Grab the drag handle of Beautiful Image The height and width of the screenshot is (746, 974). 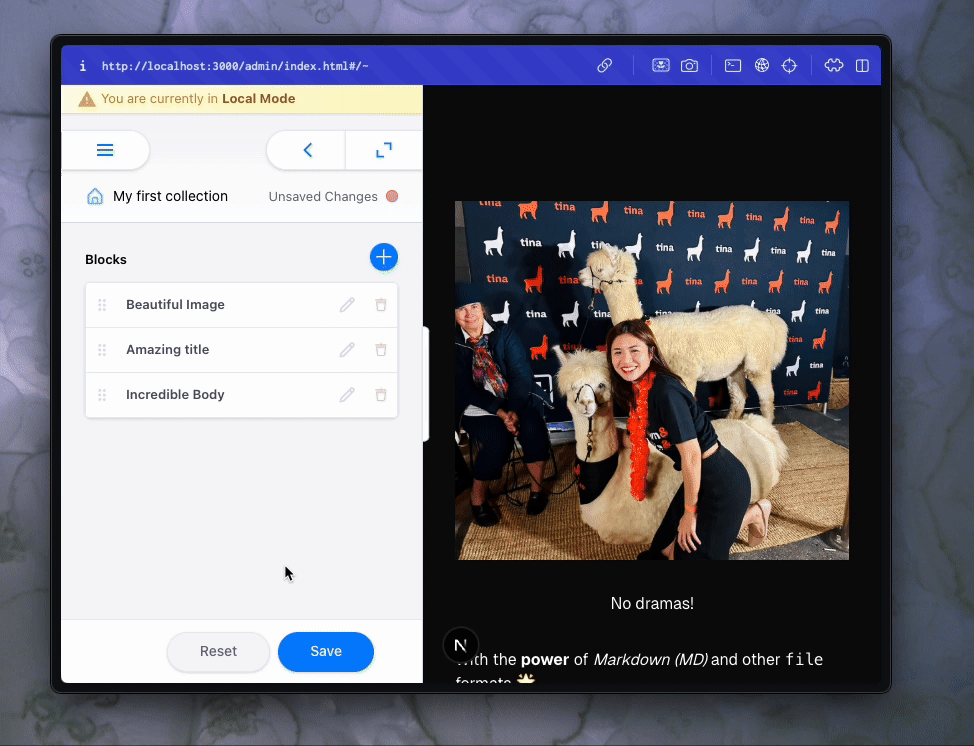click(102, 305)
